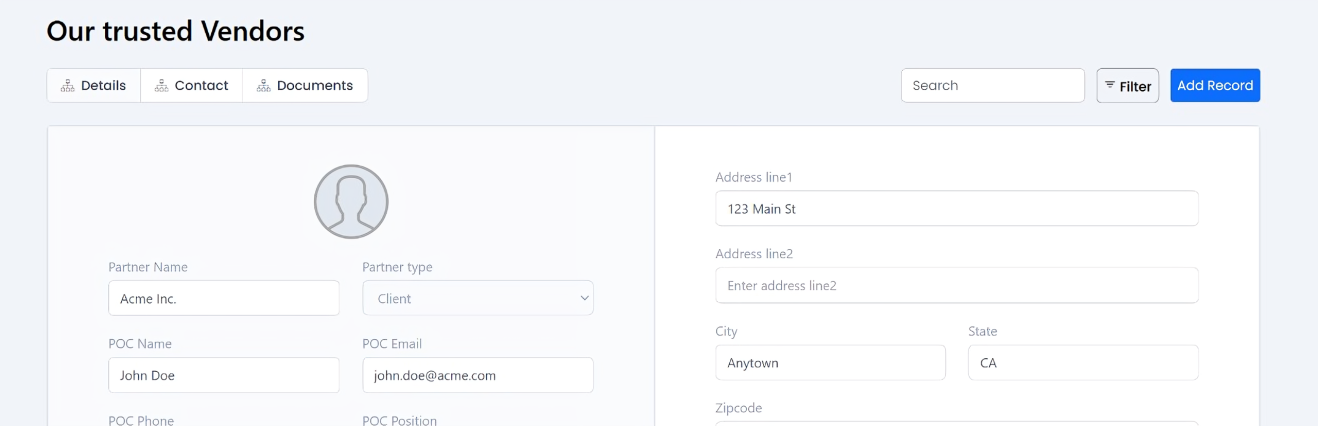Switch to the Details tab
Image resolution: width=1318 pixels, height=426 pixels.
(x=94, y=86)
